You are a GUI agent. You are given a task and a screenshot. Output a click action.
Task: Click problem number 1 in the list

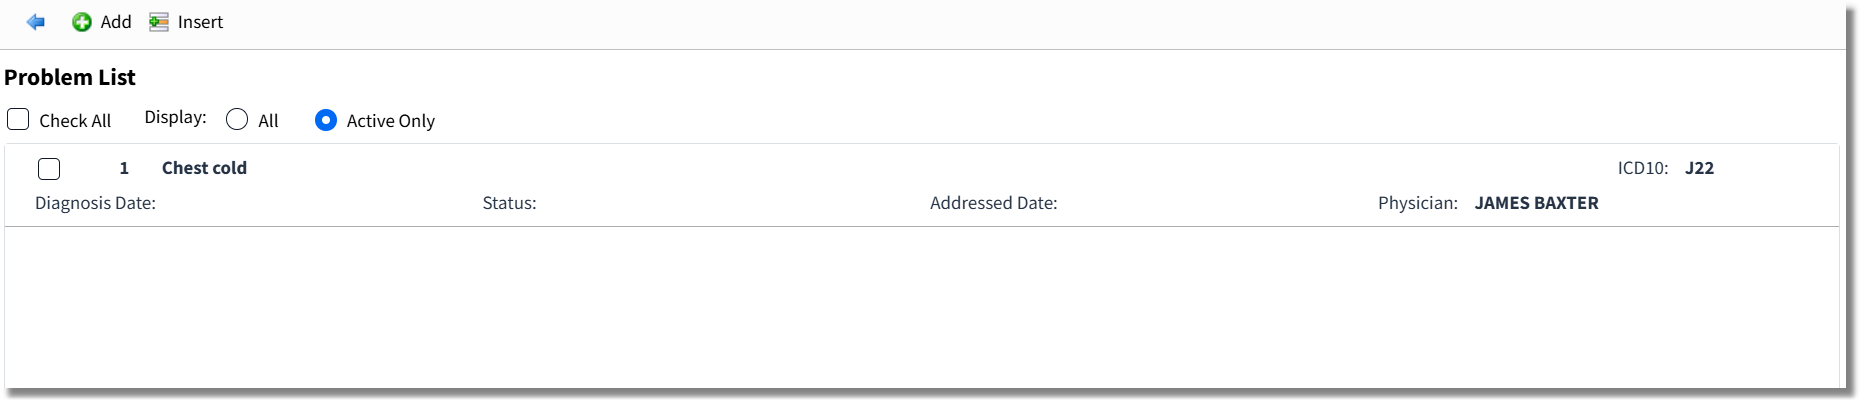[x=124, y=168]
